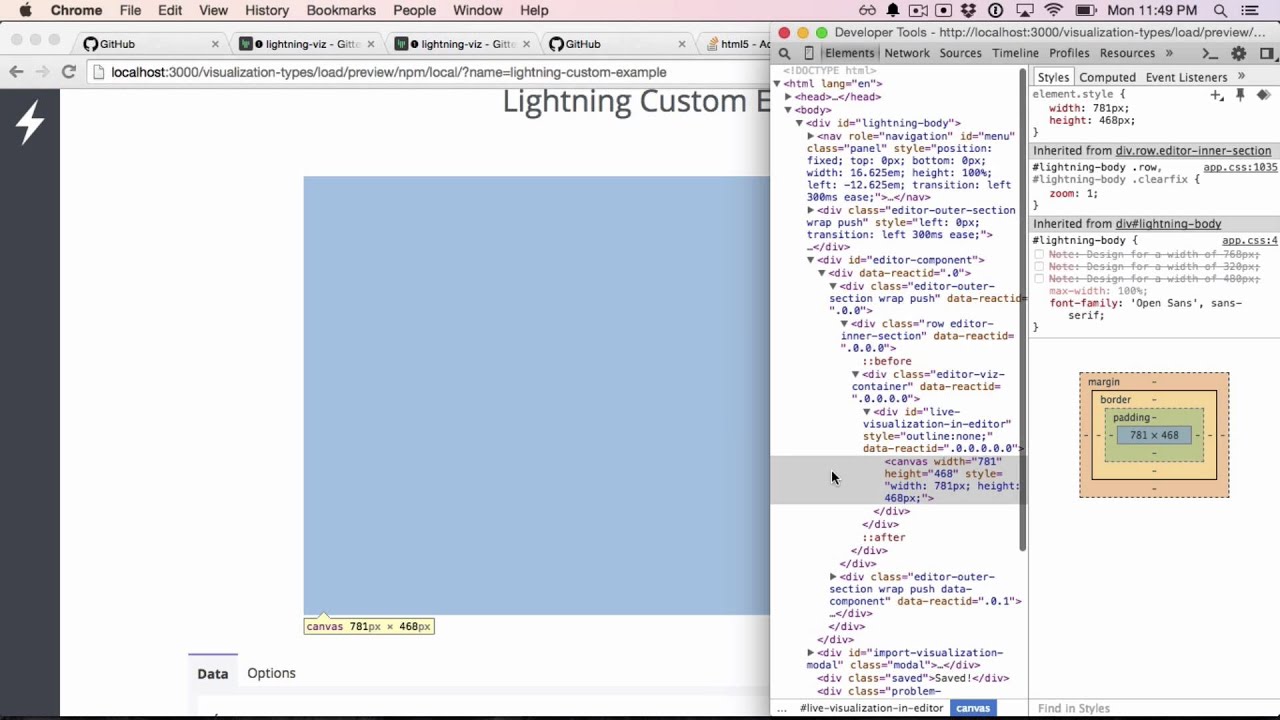Collapse the body element node
Image resolution: width=1280 pixels, height=720 pixels.
788,110
